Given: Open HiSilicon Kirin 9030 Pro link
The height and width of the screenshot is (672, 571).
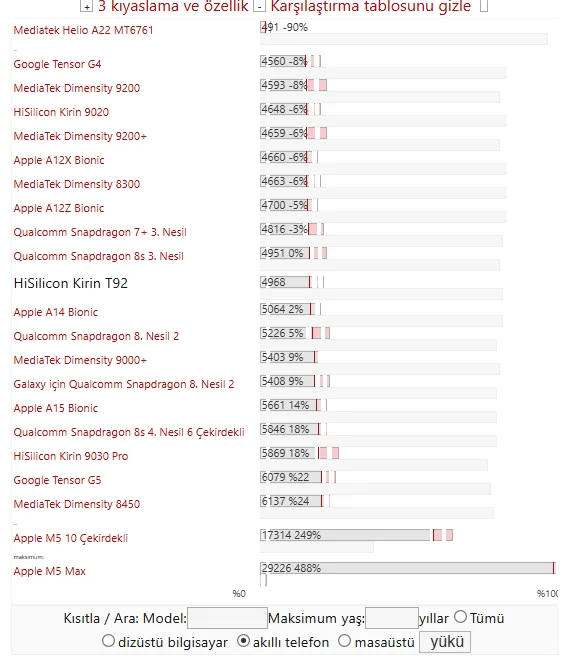Looking at the screenshot, I should click(71, 456).
